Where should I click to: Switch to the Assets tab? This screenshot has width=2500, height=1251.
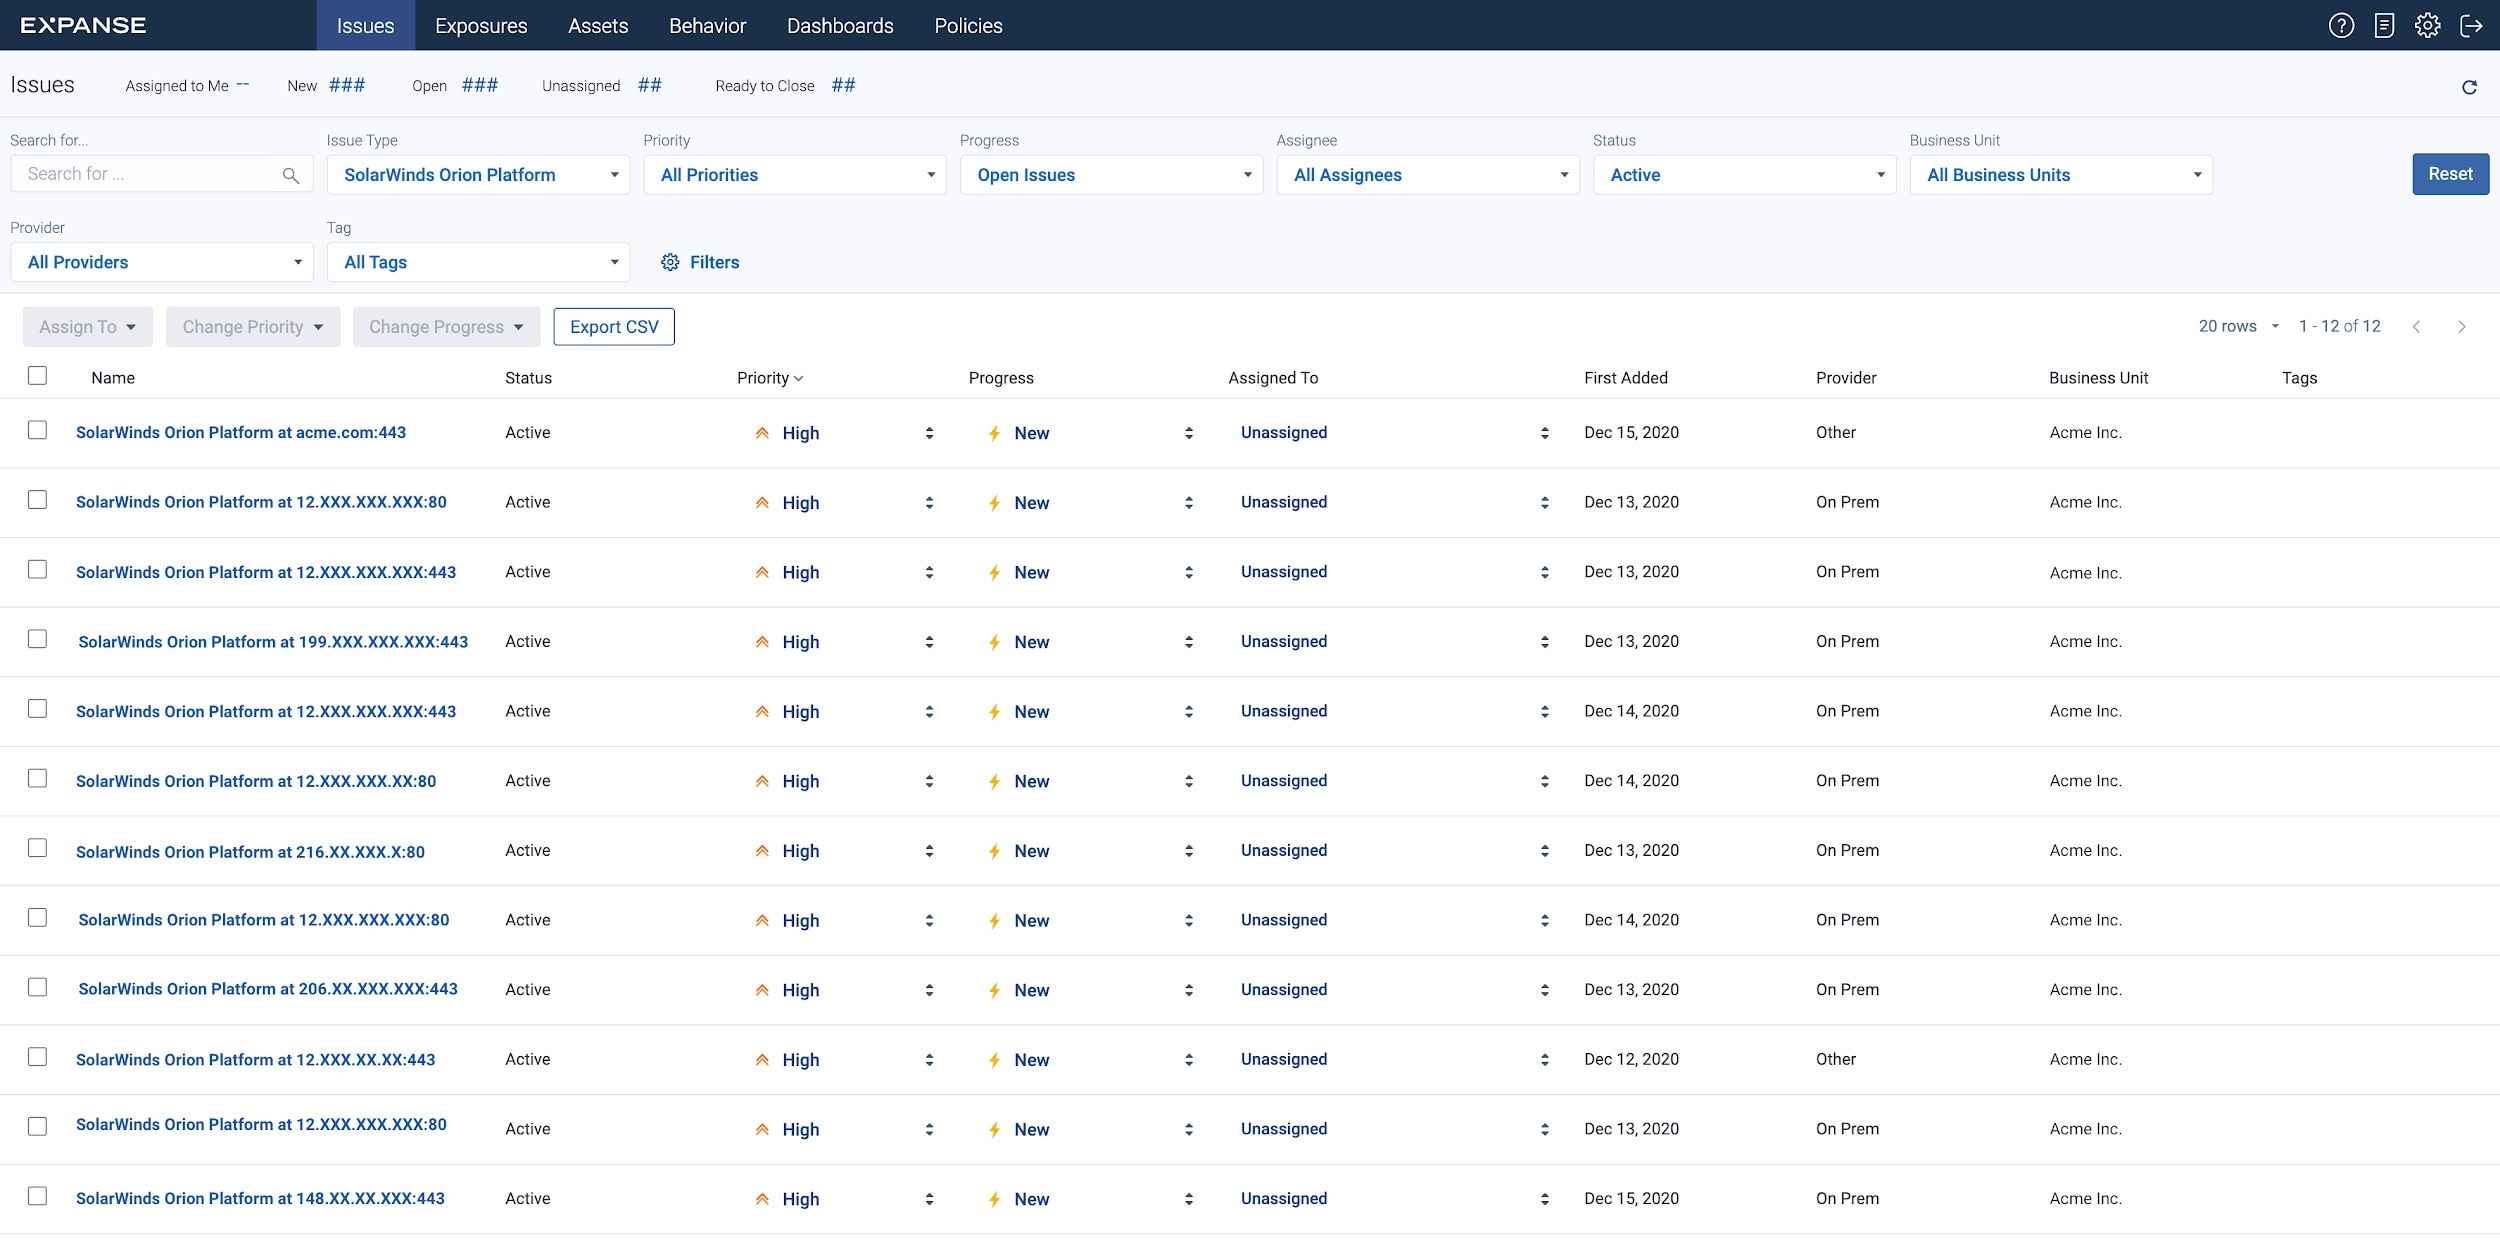598,26
